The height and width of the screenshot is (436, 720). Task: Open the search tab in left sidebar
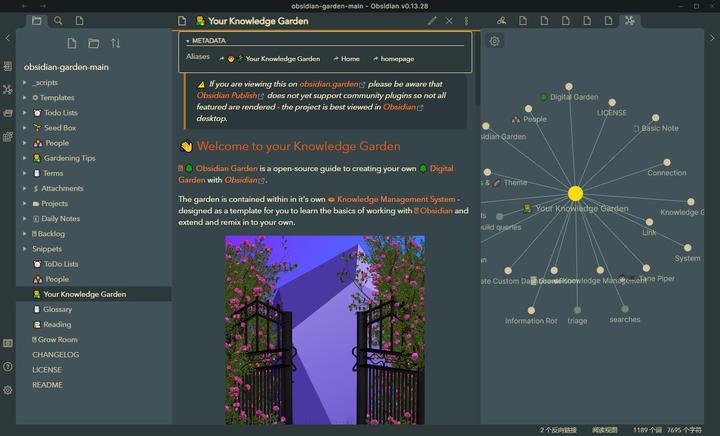58,20
